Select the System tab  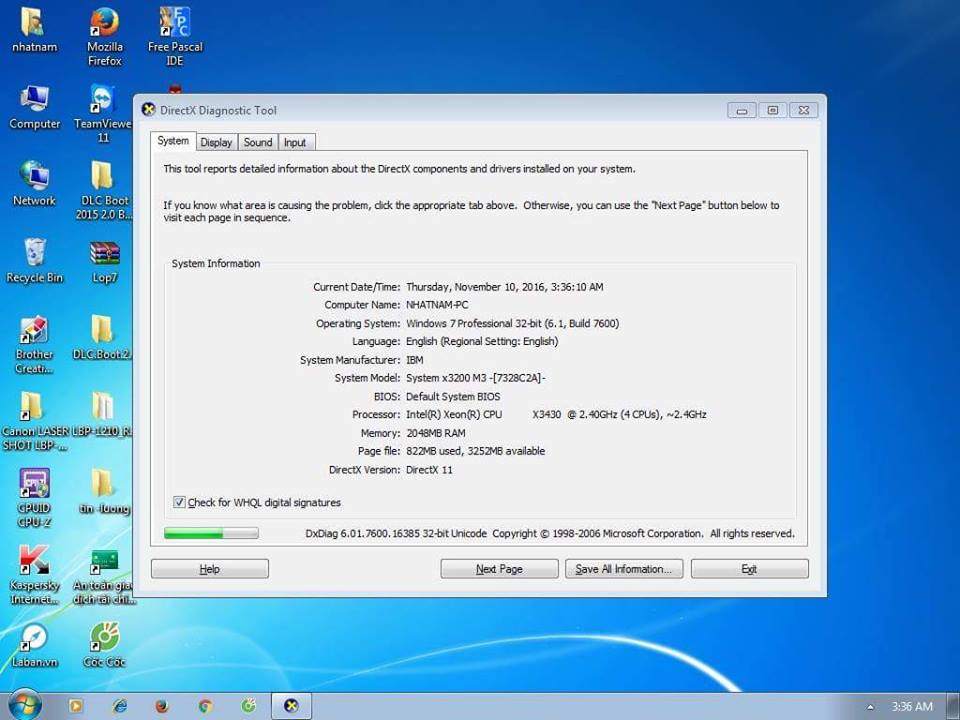pyautogui.click(x=173, y=141)
